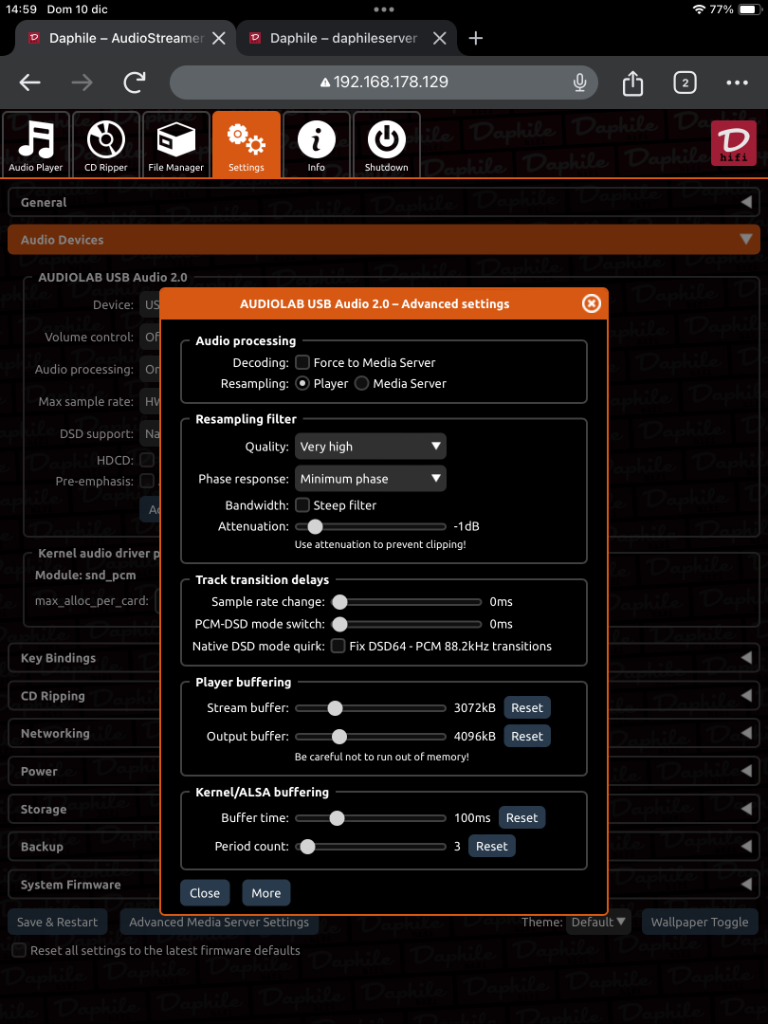Open the Theme Default dropdown
Viewport: 768px width, 1024px height.
pos(598,922)
